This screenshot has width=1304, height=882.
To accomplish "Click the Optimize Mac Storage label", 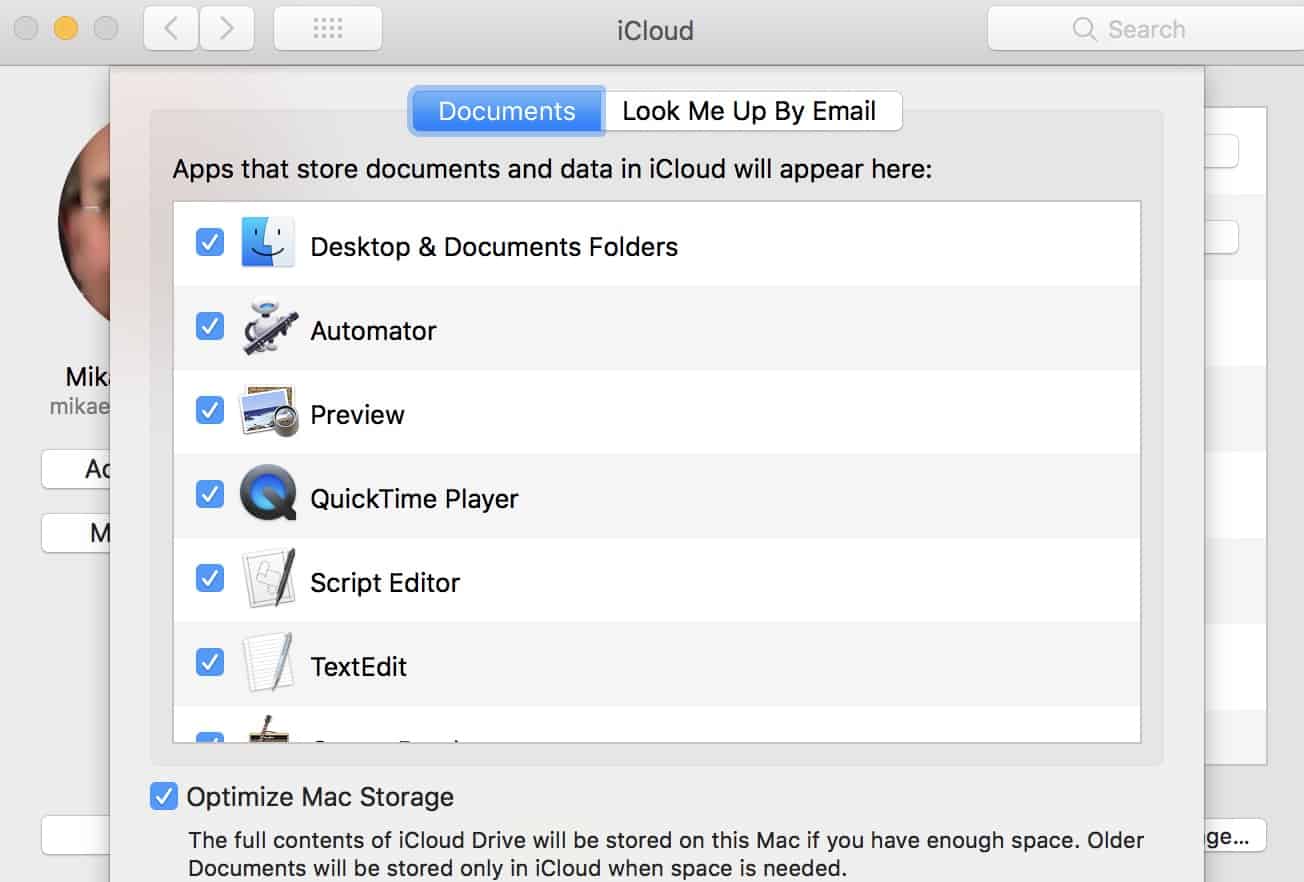I will click(320, 797).
